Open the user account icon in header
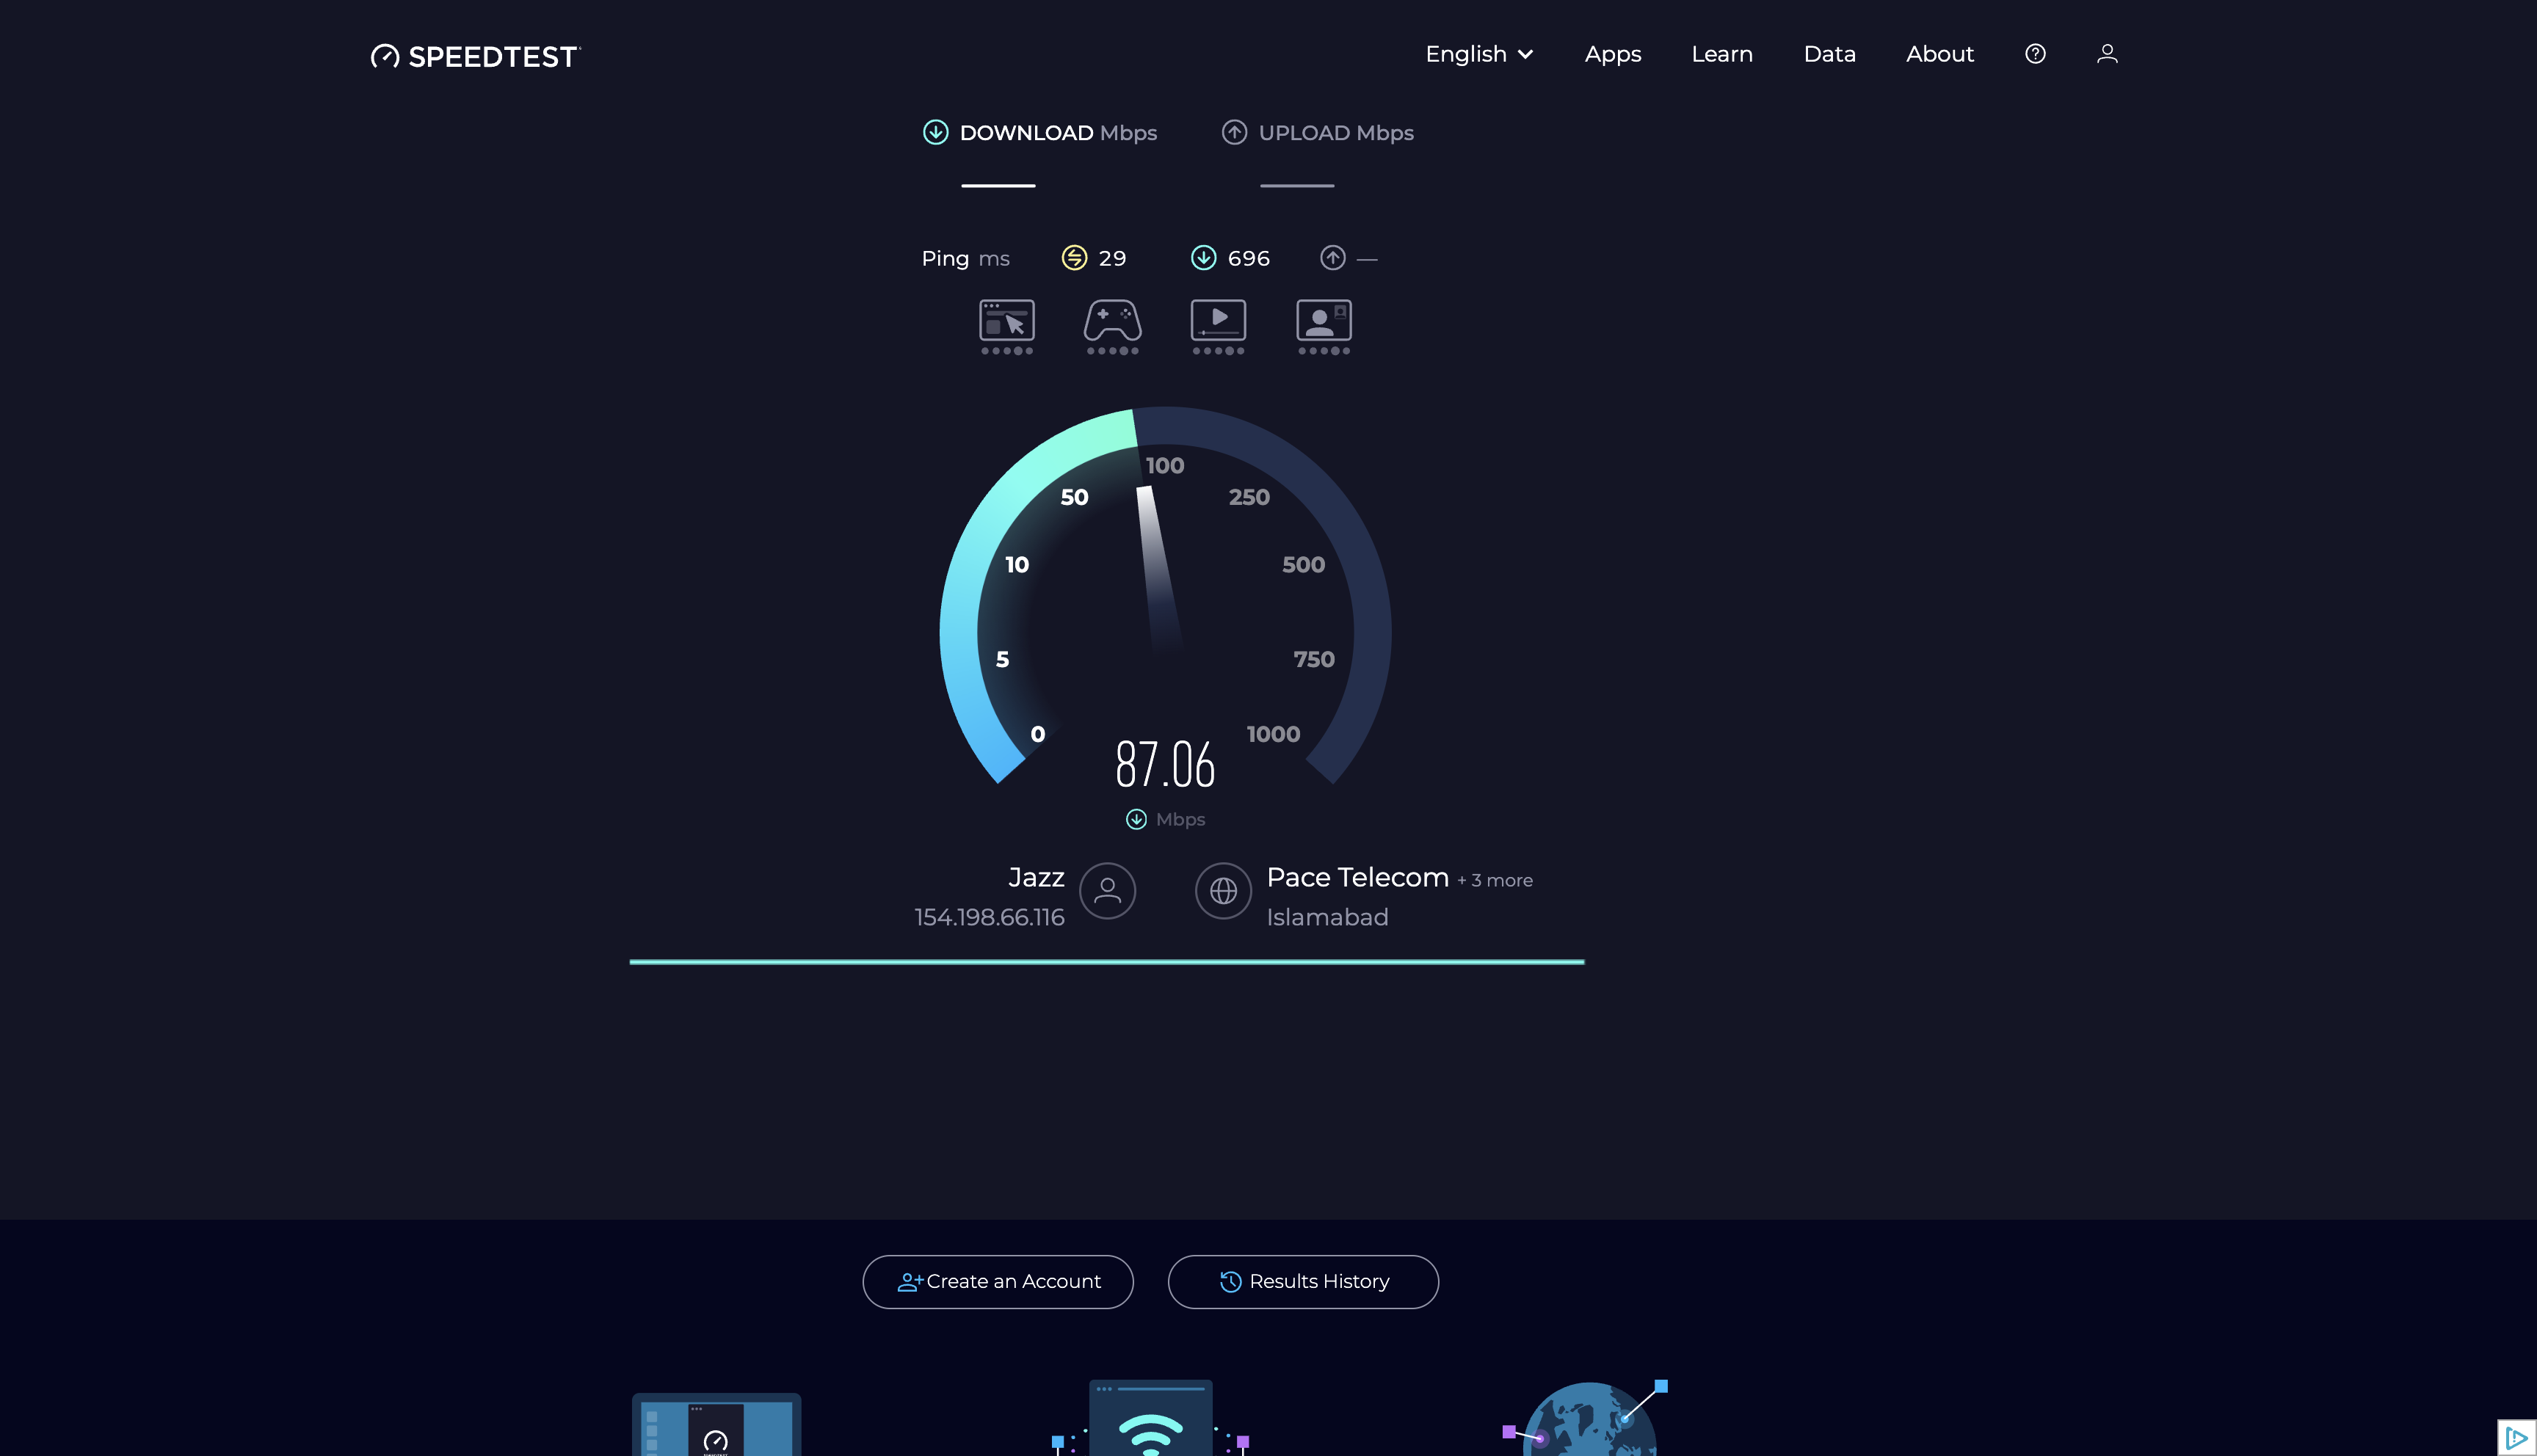 pyautogui.click(x=2107, y=54)
